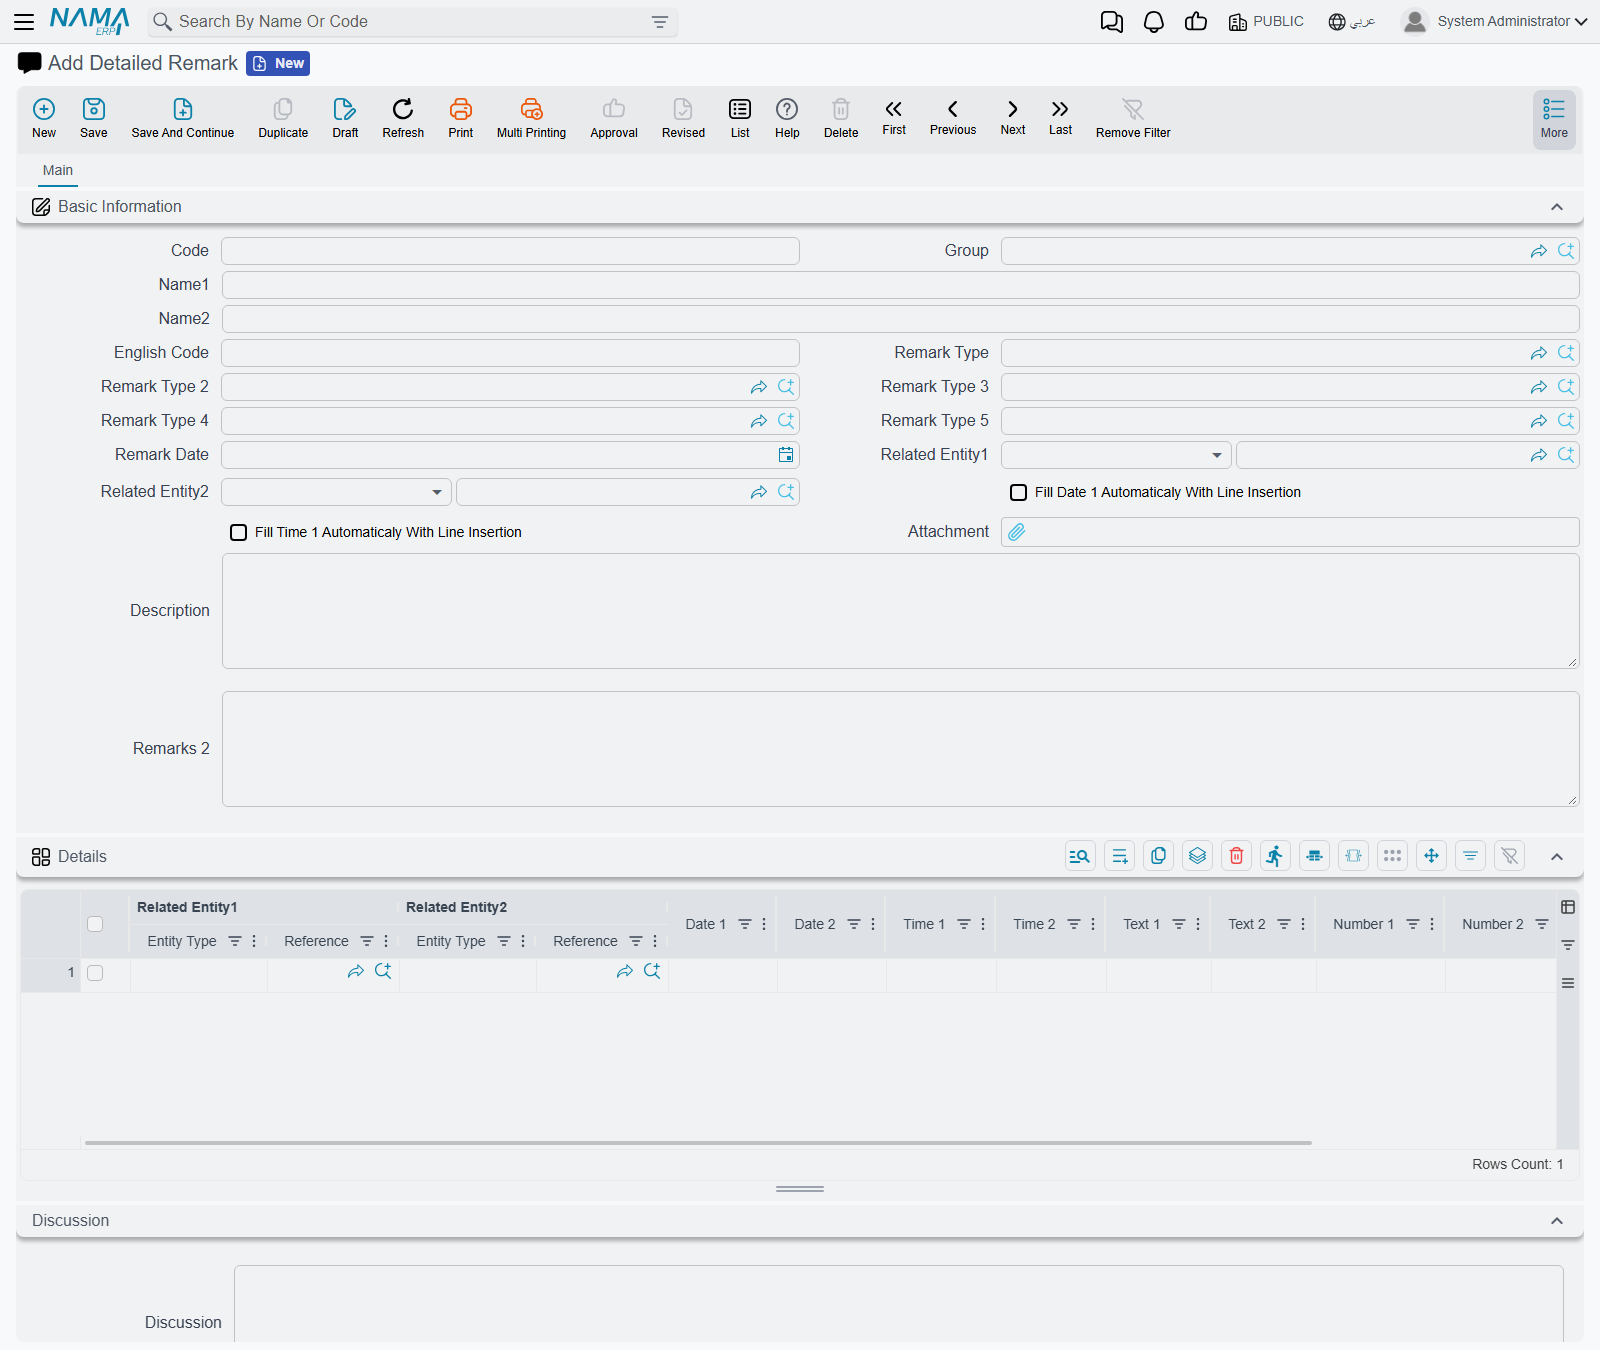Click the move arrows icon in Details toolbar
Screen dimensions: 1600x1350
click(x=1432, y=856)
